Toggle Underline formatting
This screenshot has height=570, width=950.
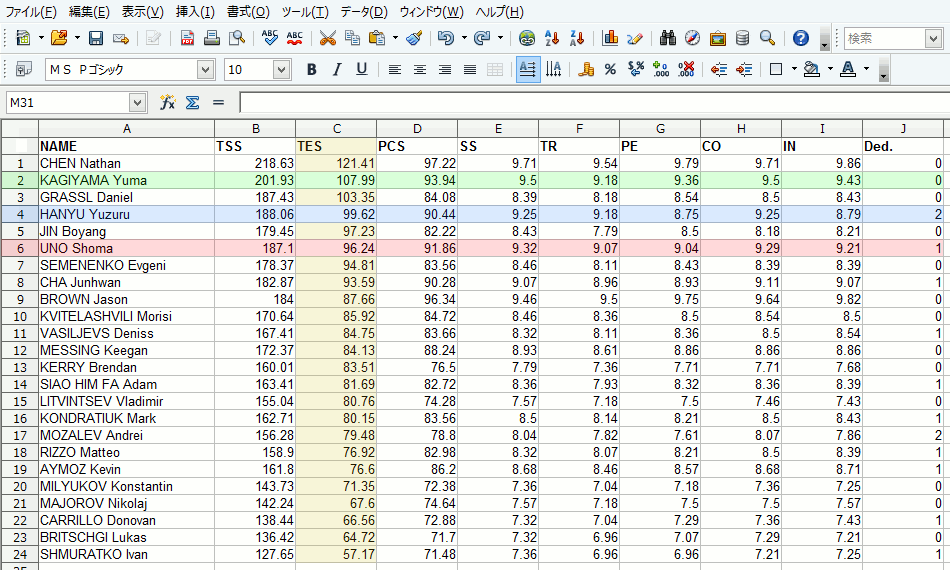click(x=362, y=69)
